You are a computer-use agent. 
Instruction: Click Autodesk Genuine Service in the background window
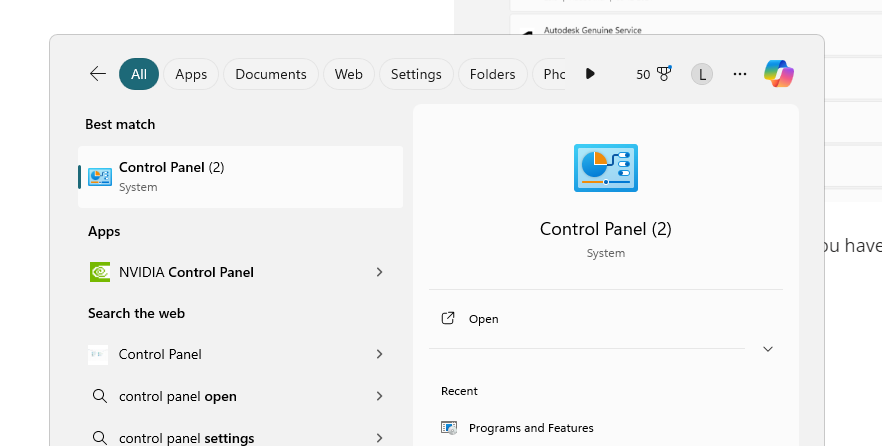pyautogui.click(x=592, y=30)
